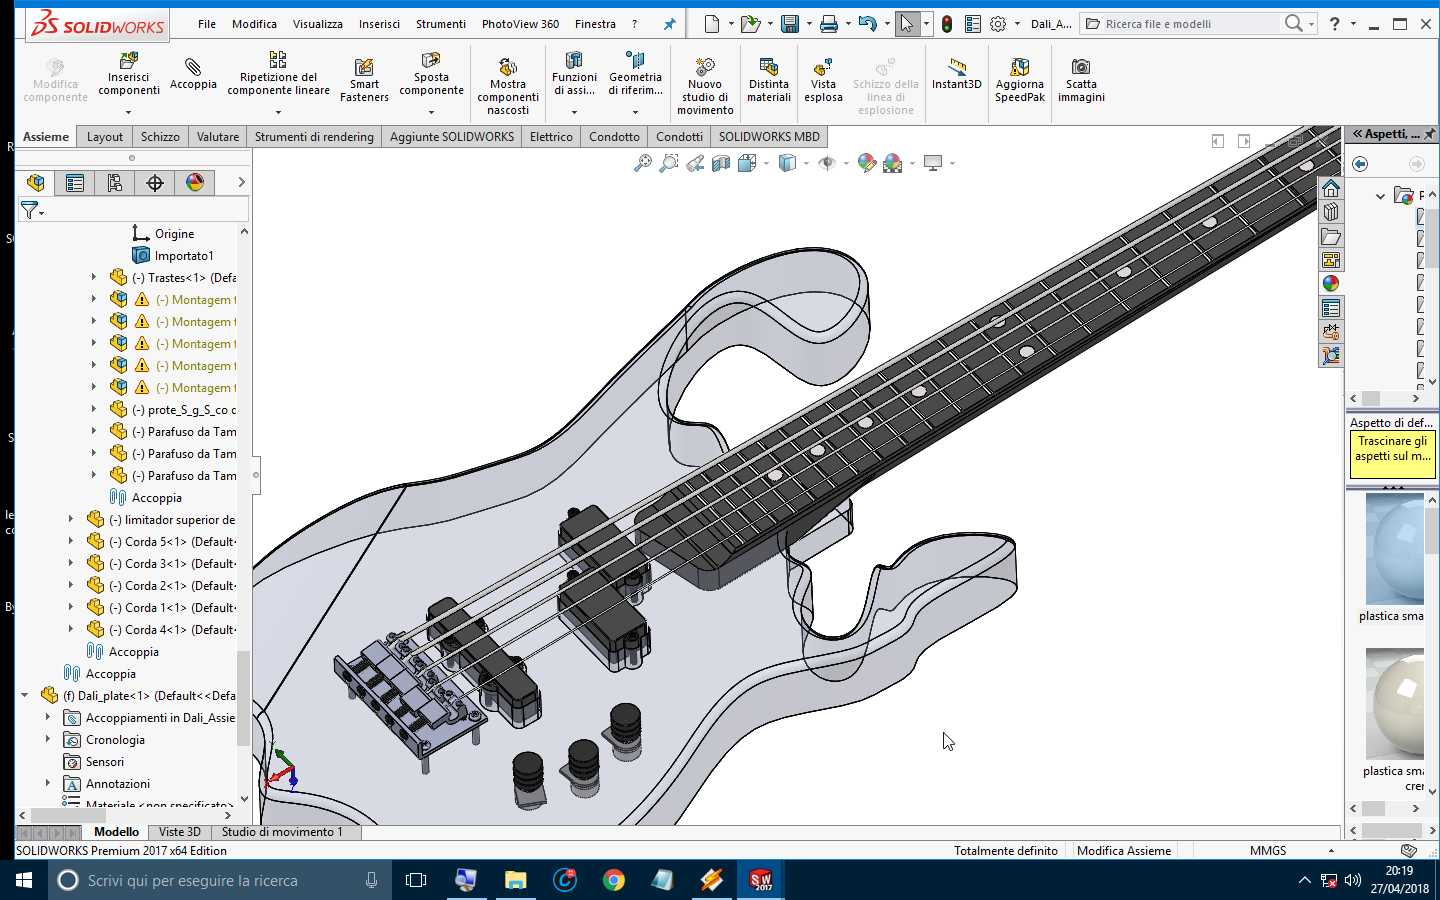The height and width of the screenshot is (900, 1440).
Task: Click Ricerca file e modelli search field
Action: 1190,24
